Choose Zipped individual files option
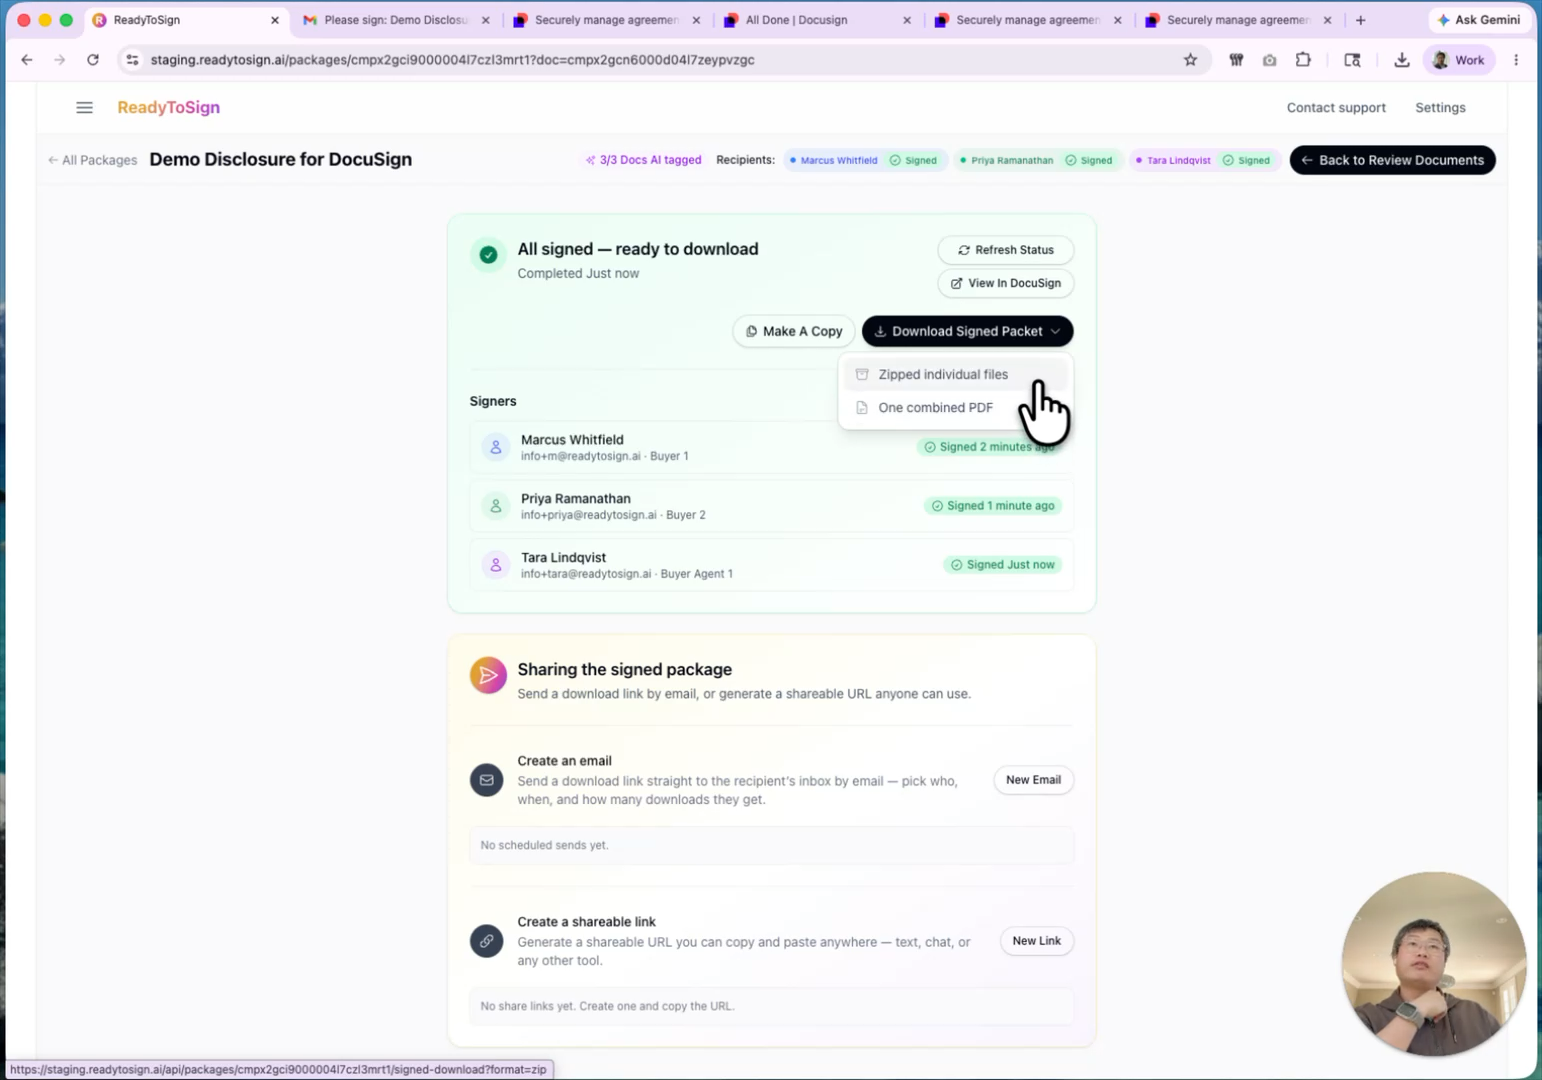The width and height of the screenshot is (1542, 1080). point(955,374)
